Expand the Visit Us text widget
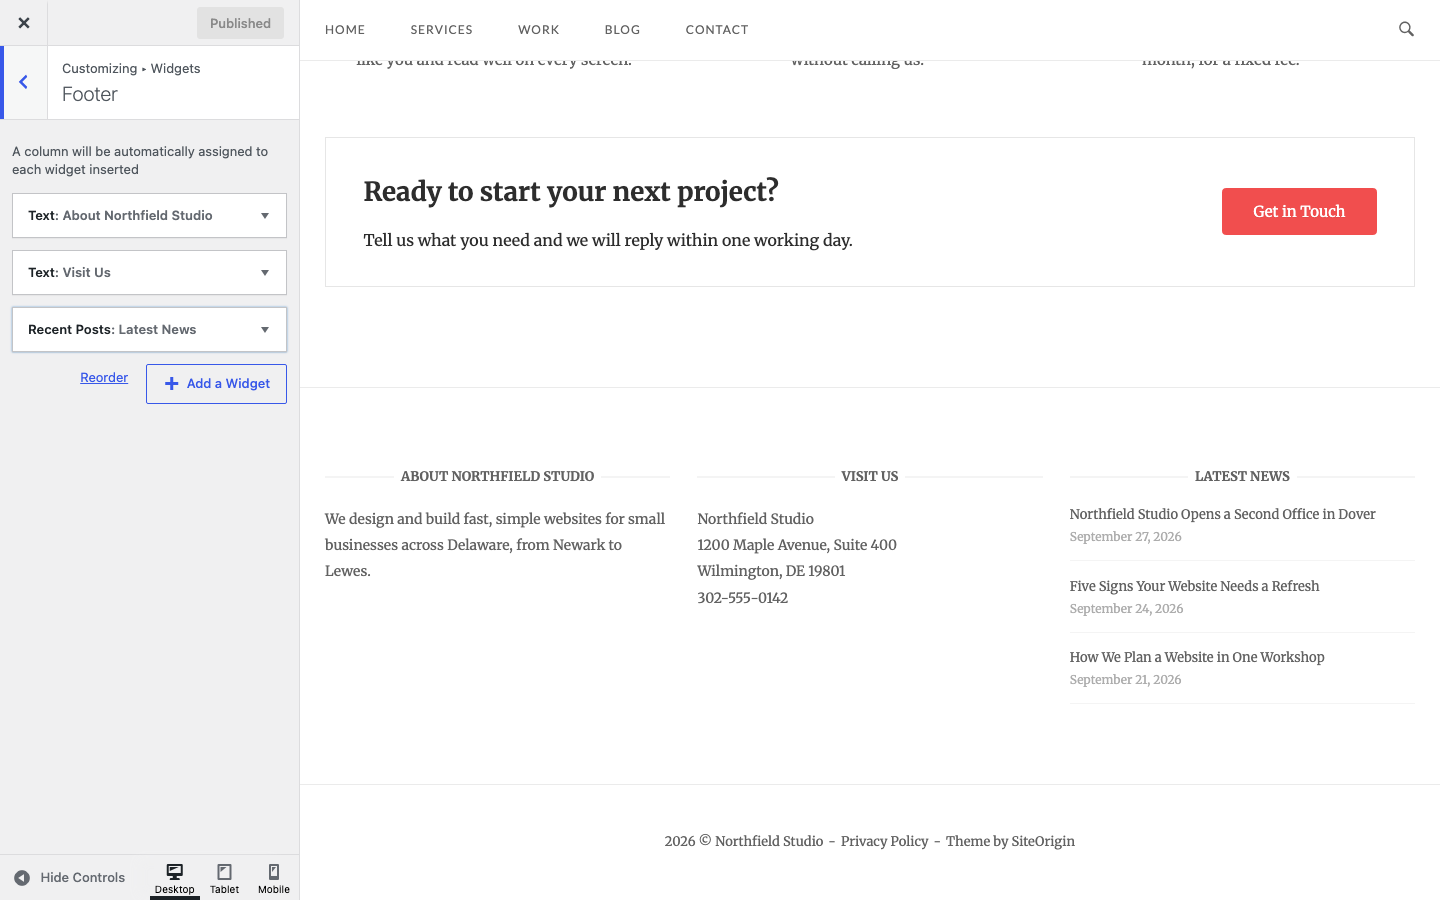 149,273
